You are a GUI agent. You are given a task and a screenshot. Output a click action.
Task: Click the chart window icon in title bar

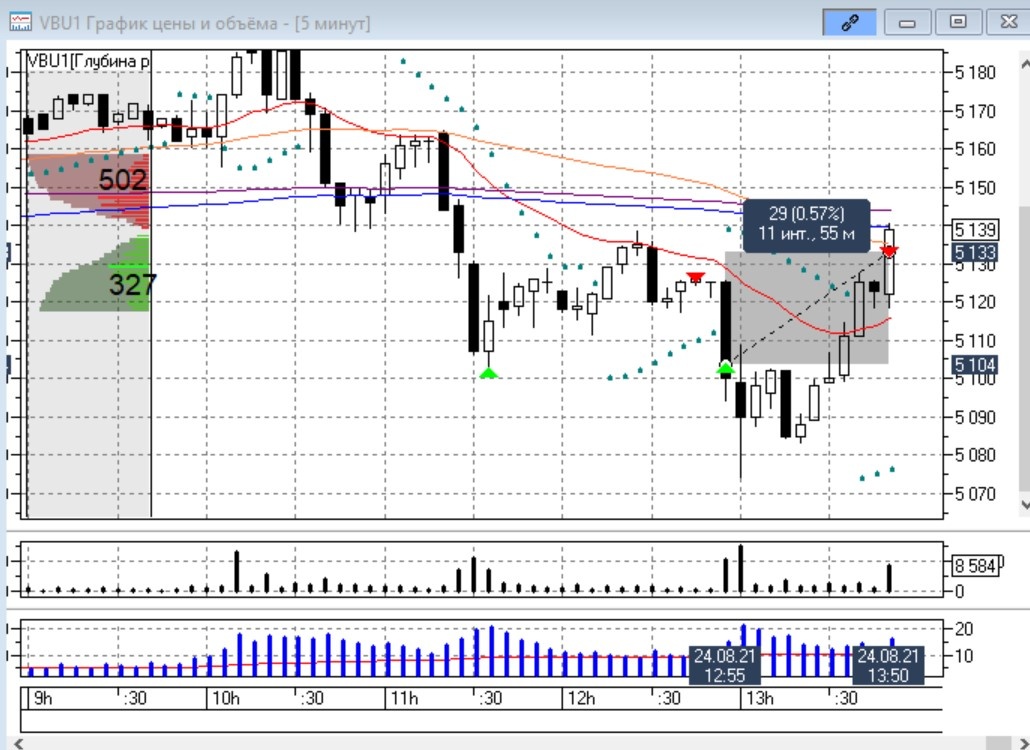click(20, 22)
